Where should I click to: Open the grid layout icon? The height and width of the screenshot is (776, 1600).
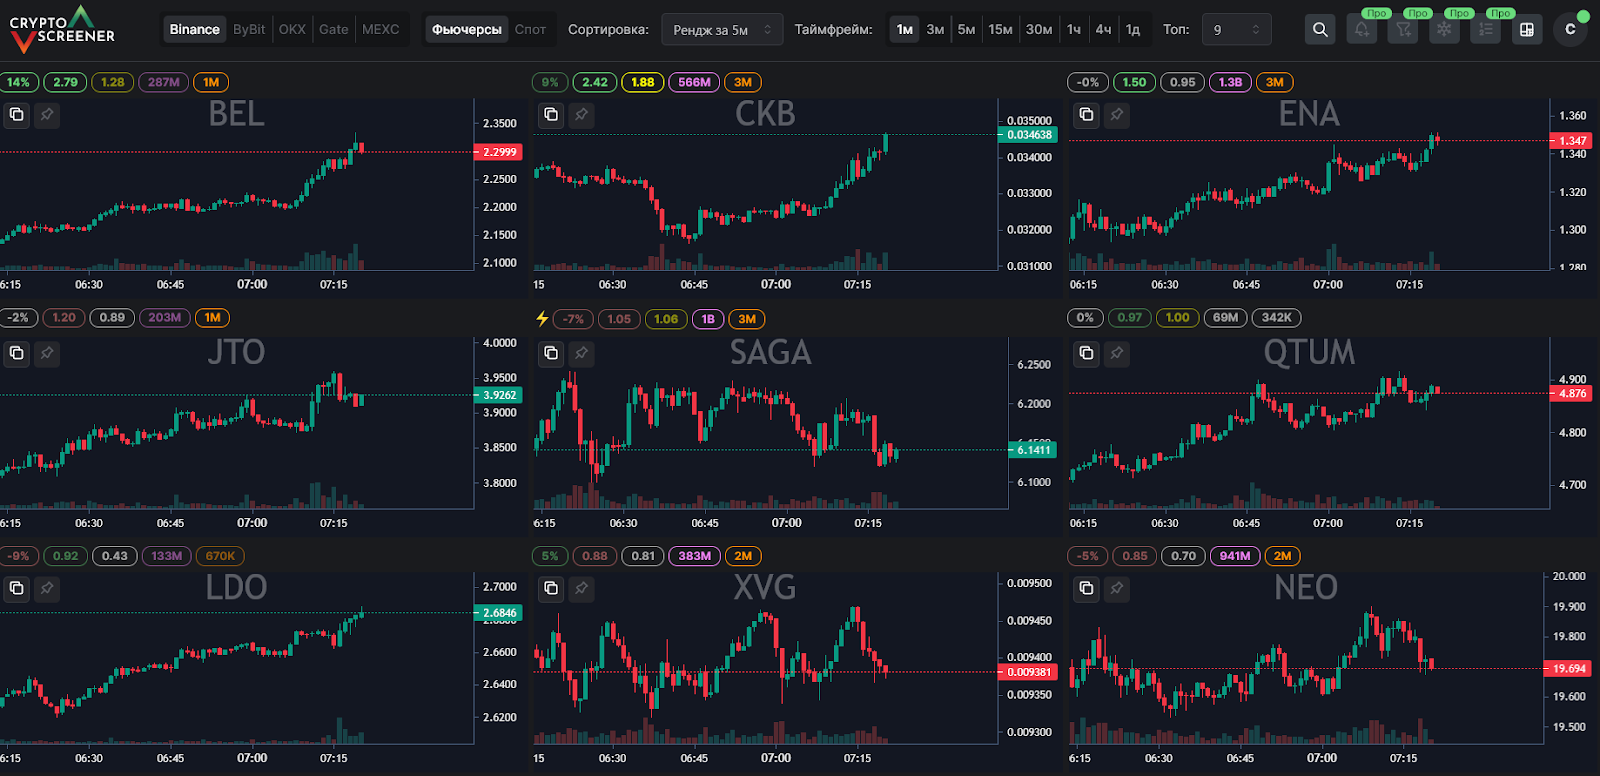coord(1527,29)
